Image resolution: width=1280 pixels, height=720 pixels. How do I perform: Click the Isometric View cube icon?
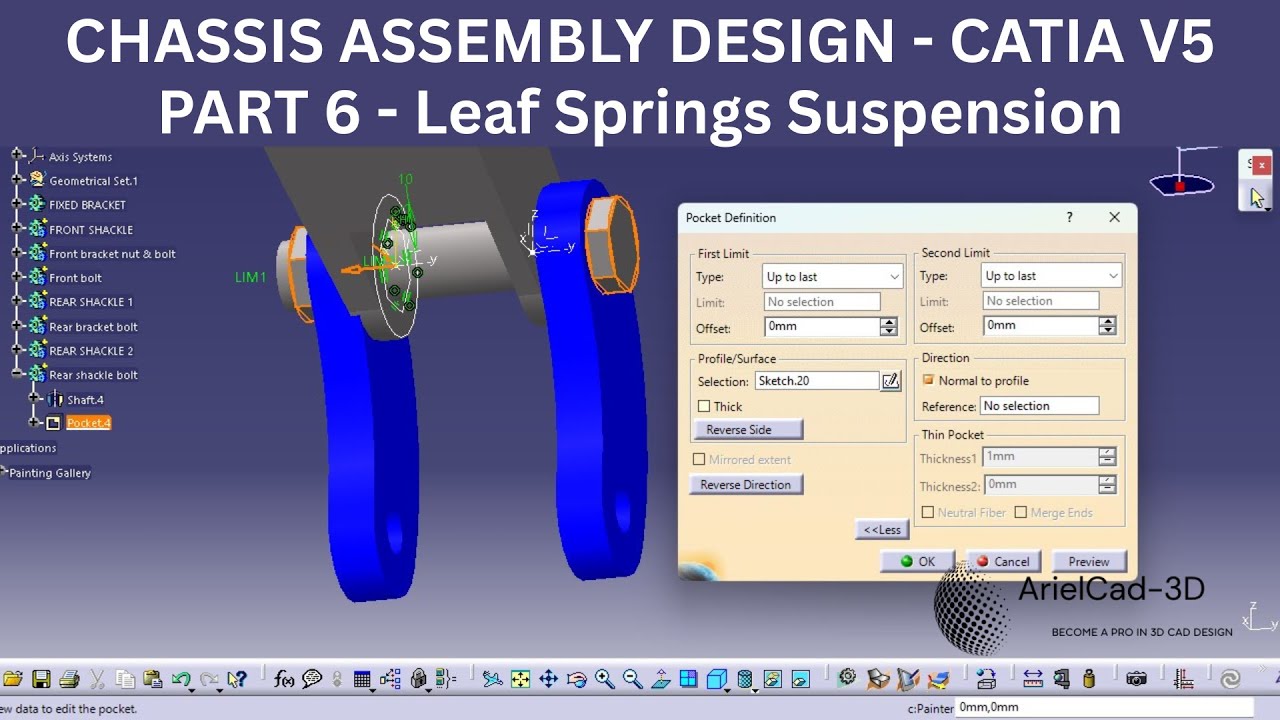click(717, 679)
